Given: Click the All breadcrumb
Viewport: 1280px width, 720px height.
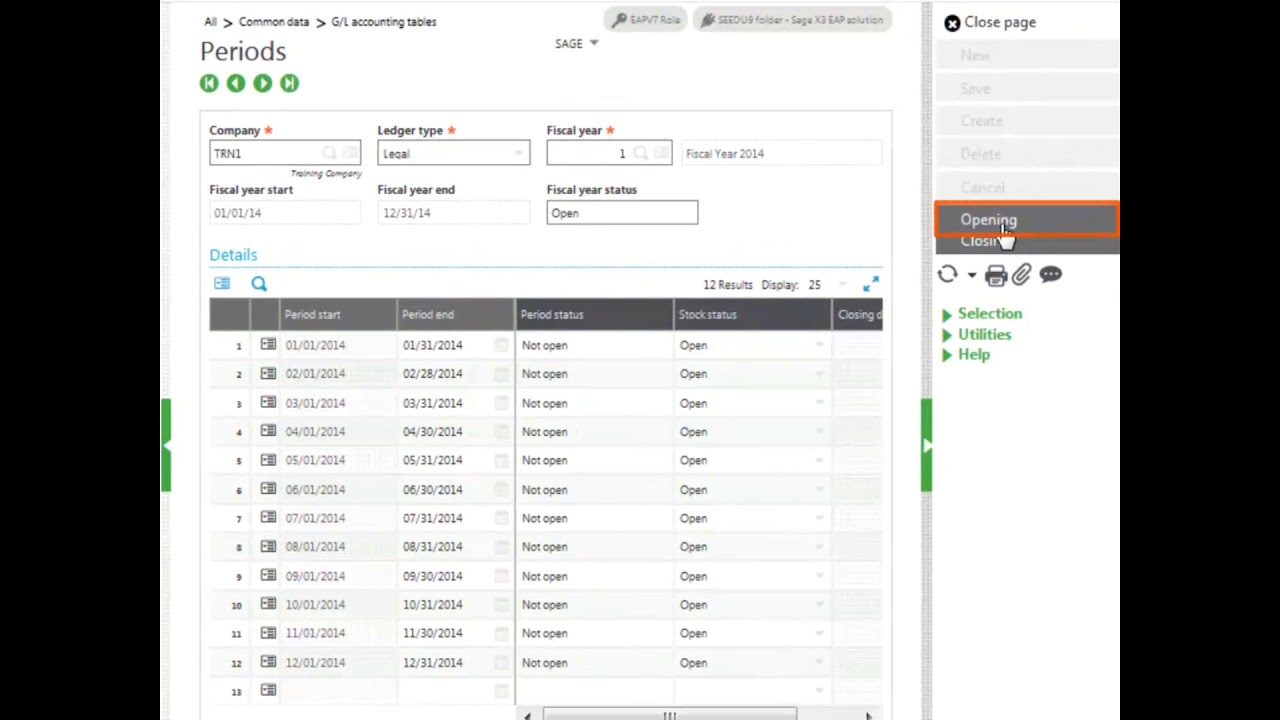Looking at the screenshot, I should [x=210, y=22].
